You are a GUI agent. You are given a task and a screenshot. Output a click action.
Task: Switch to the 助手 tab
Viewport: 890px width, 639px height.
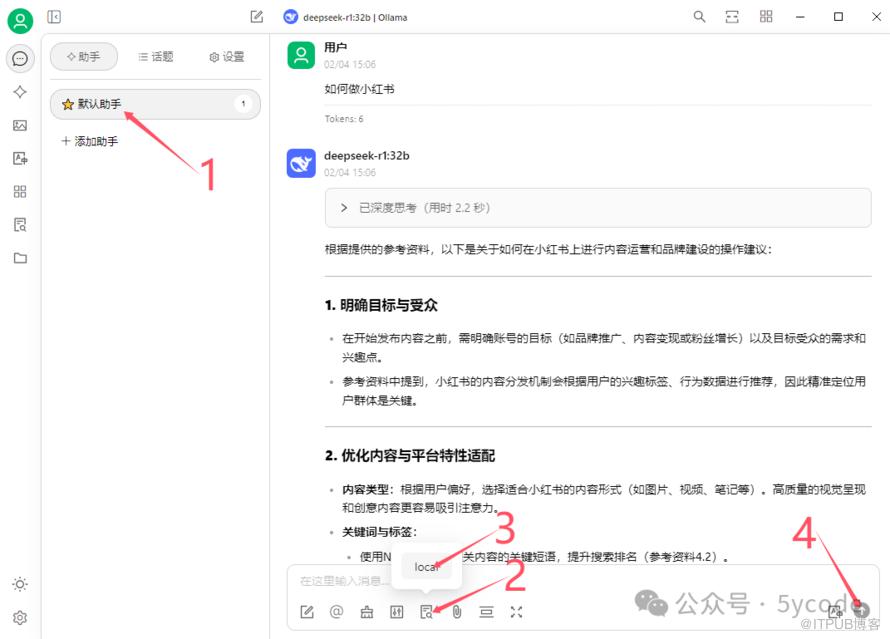point(84,57)
